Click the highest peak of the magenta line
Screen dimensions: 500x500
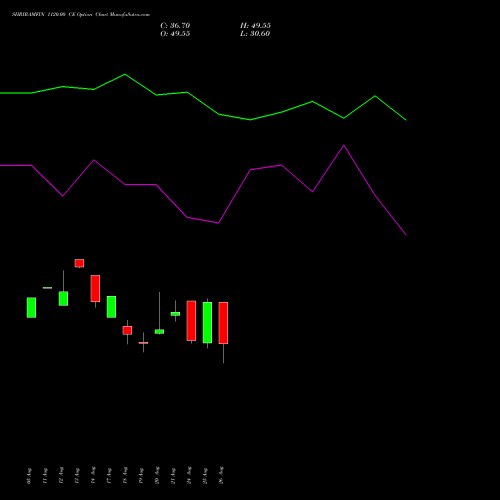(344, 145)
